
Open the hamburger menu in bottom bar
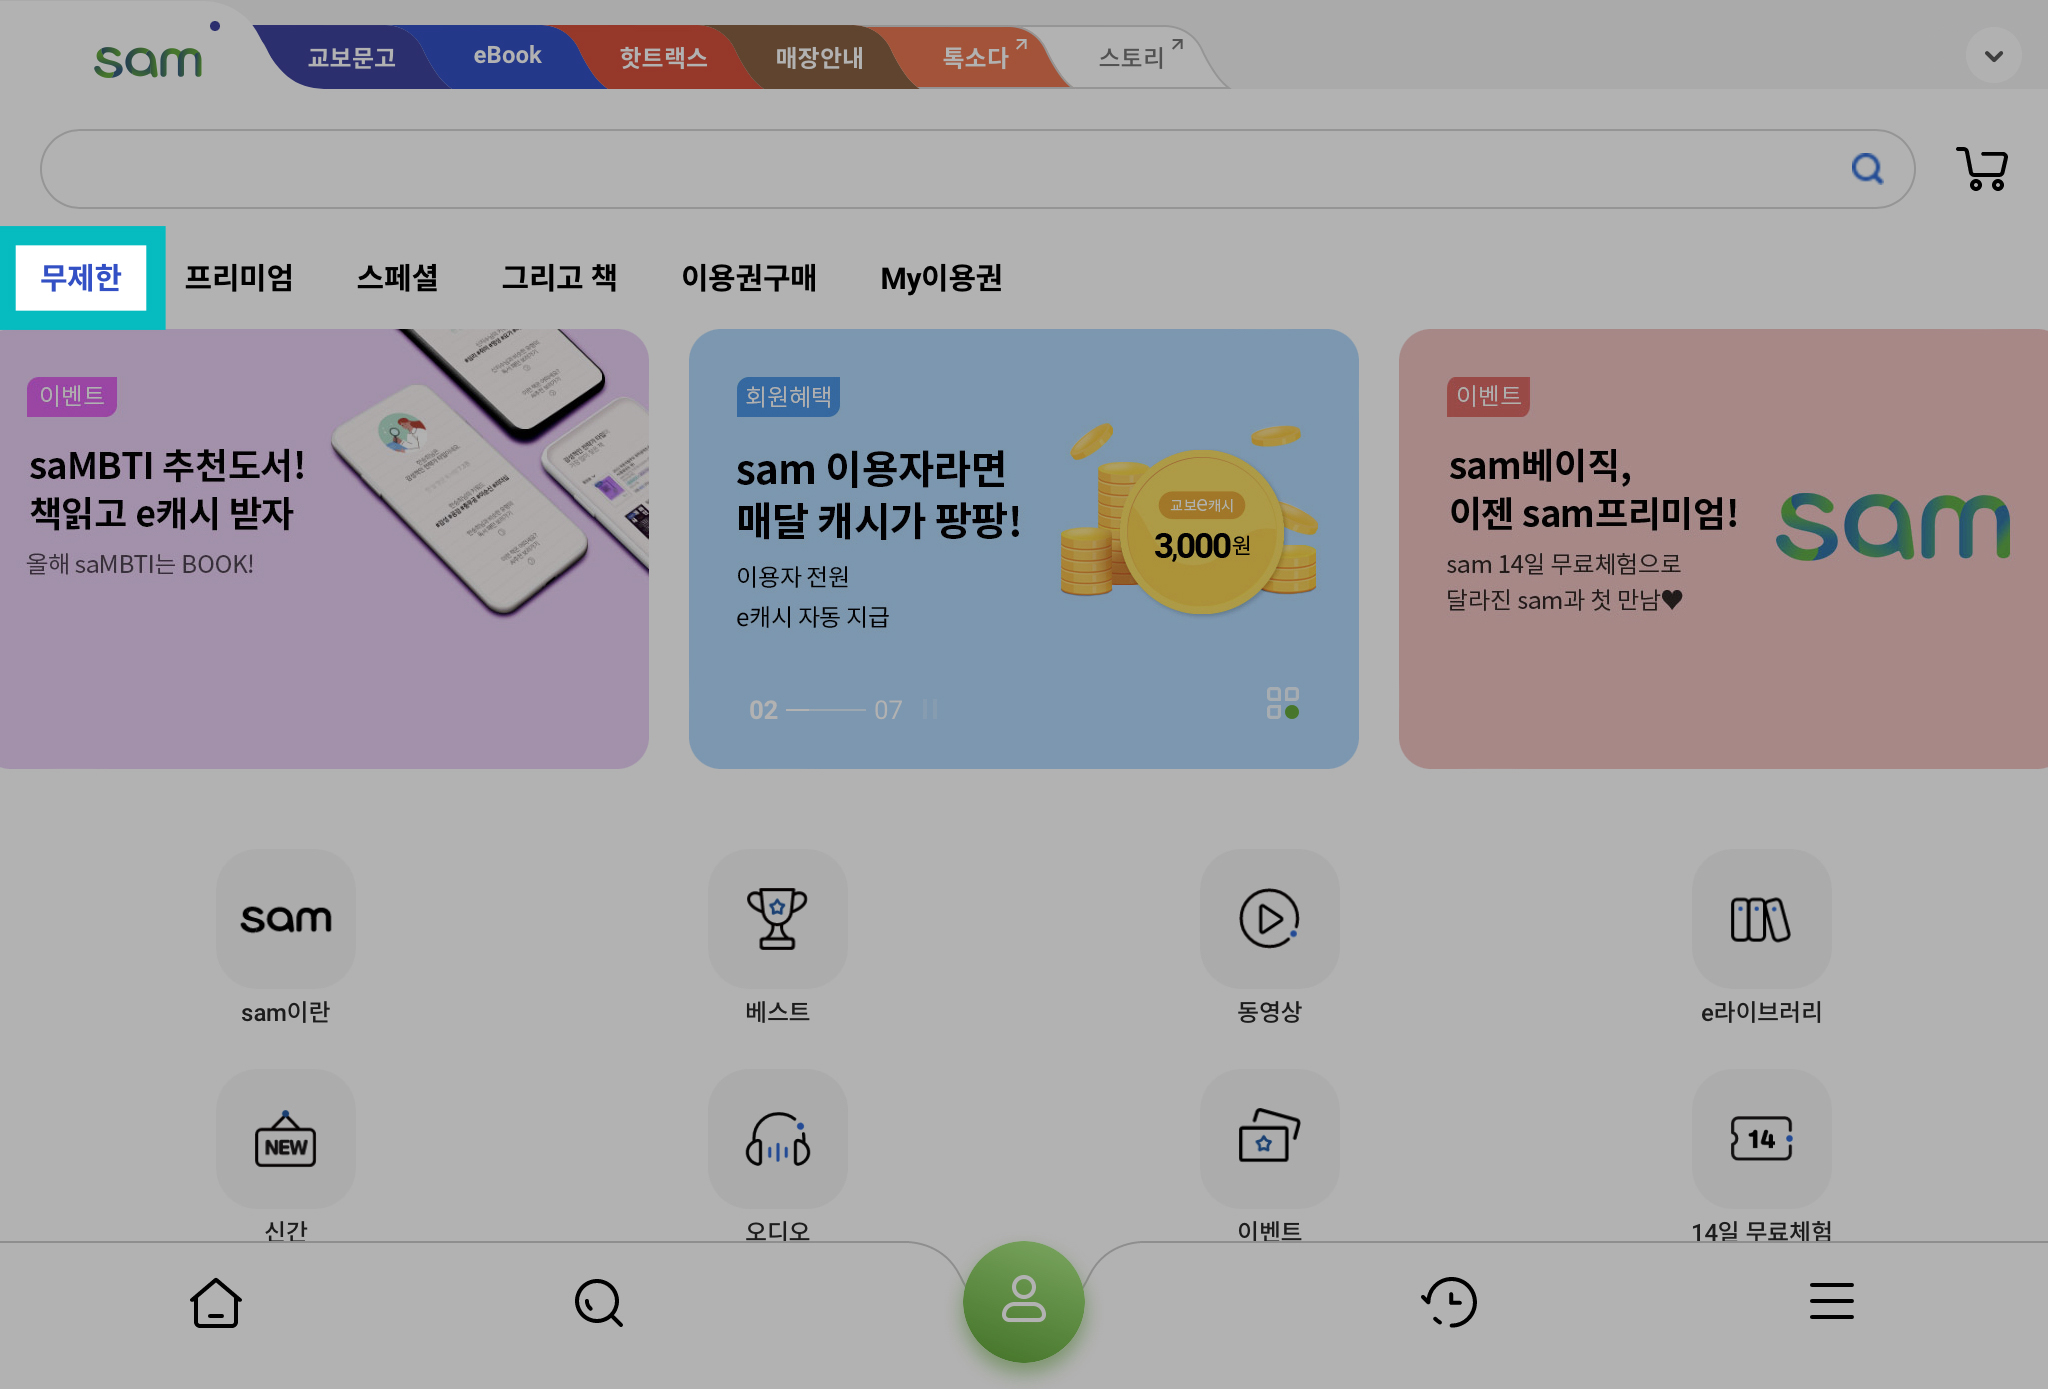click(x=1831, y=1301)
